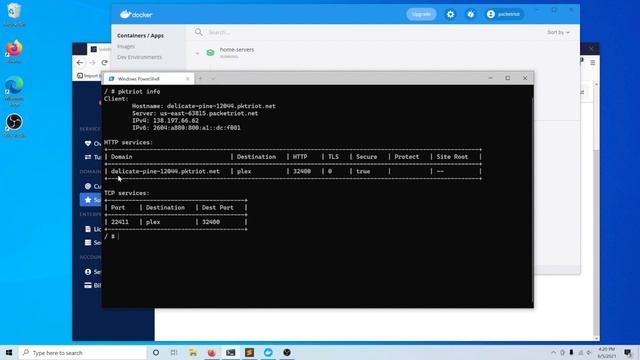Click the home-servers stack icon
The width and height of the screenshot is (640, 360).
click(211, 53)
